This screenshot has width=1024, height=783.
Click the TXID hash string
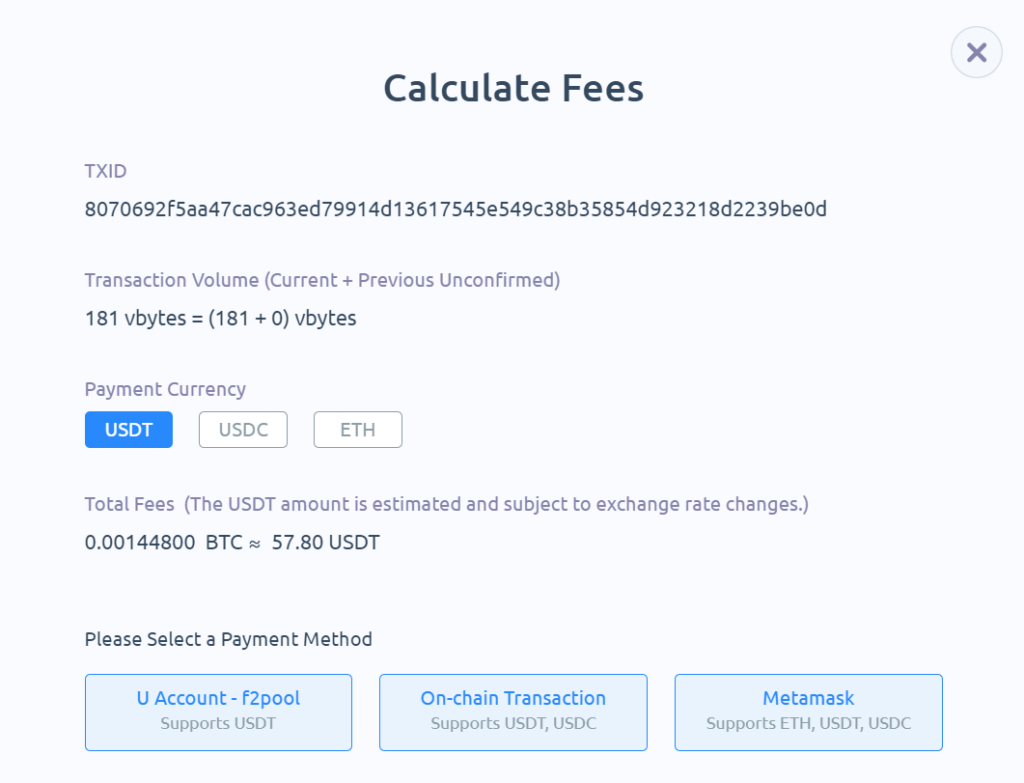[x=455, y=209]
